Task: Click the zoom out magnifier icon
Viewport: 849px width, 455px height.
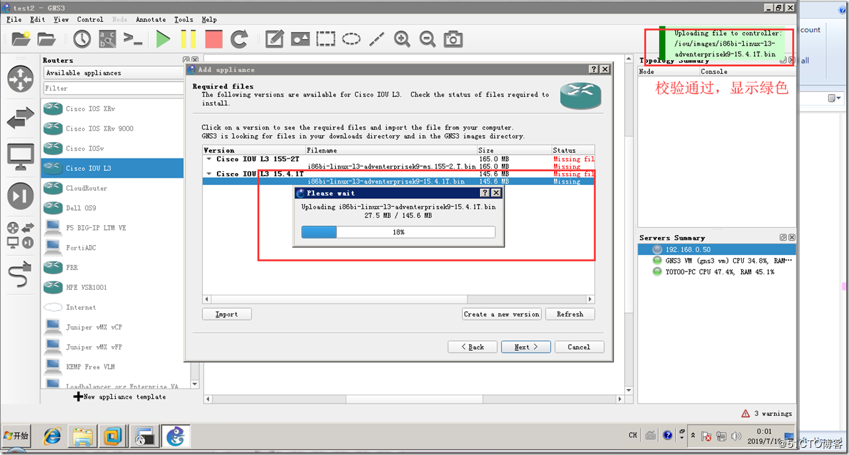Action: [x=428, y=39]
